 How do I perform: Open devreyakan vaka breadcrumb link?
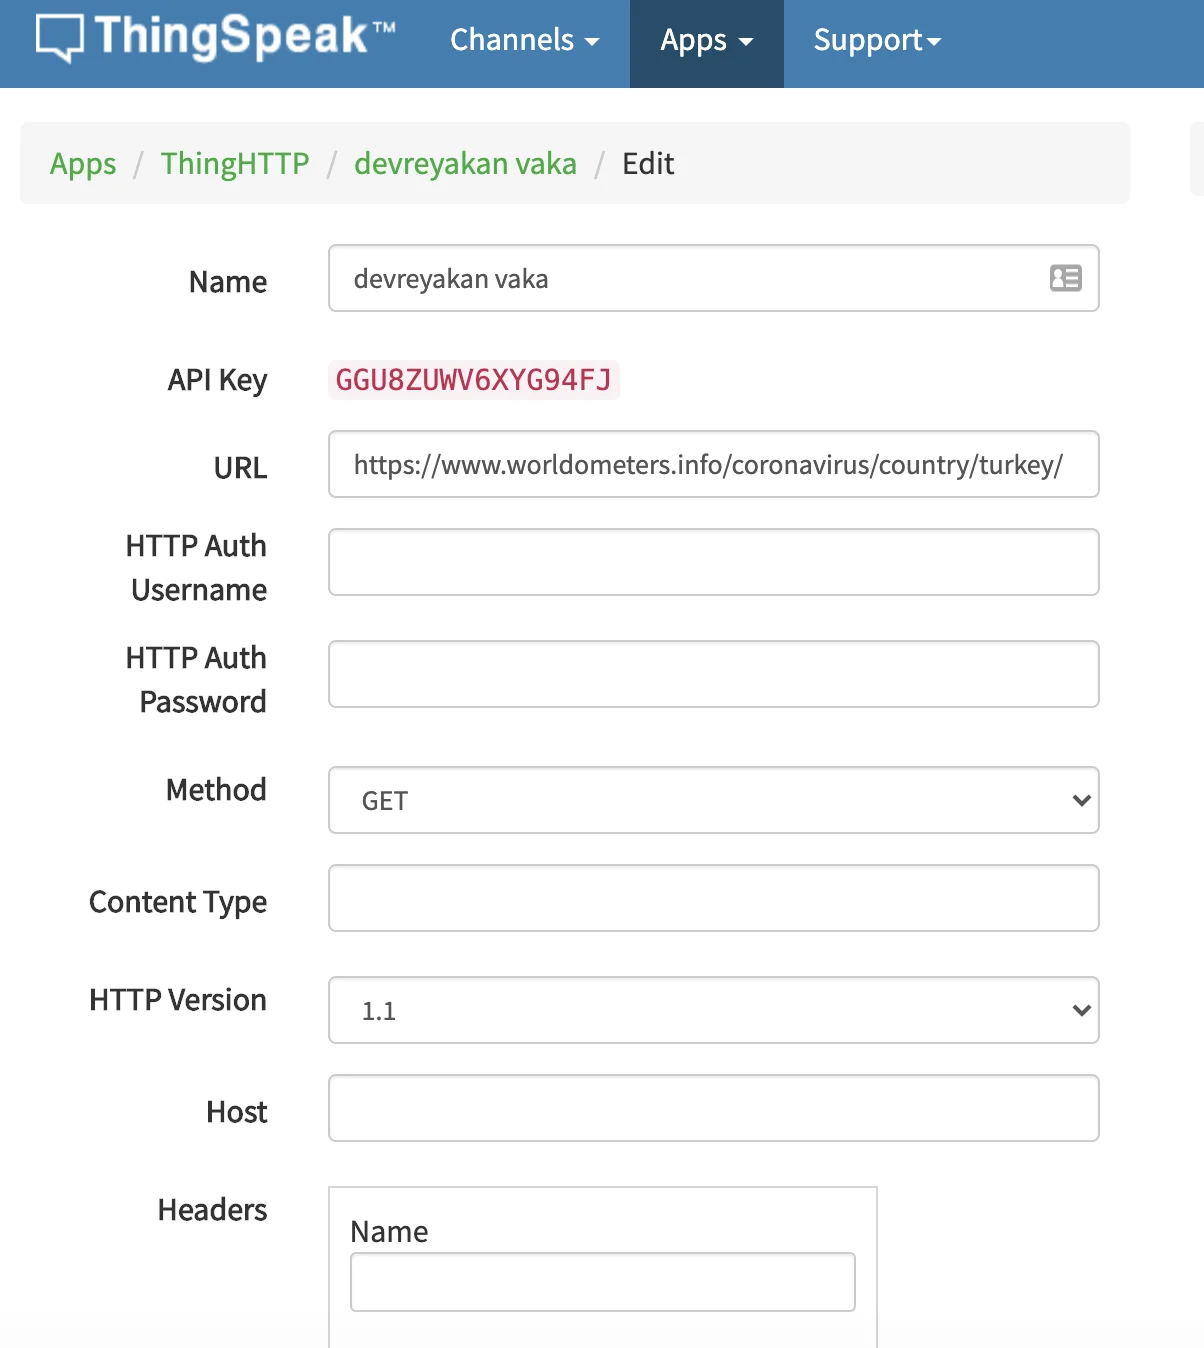pyautogui.click(x=465, y=163)
